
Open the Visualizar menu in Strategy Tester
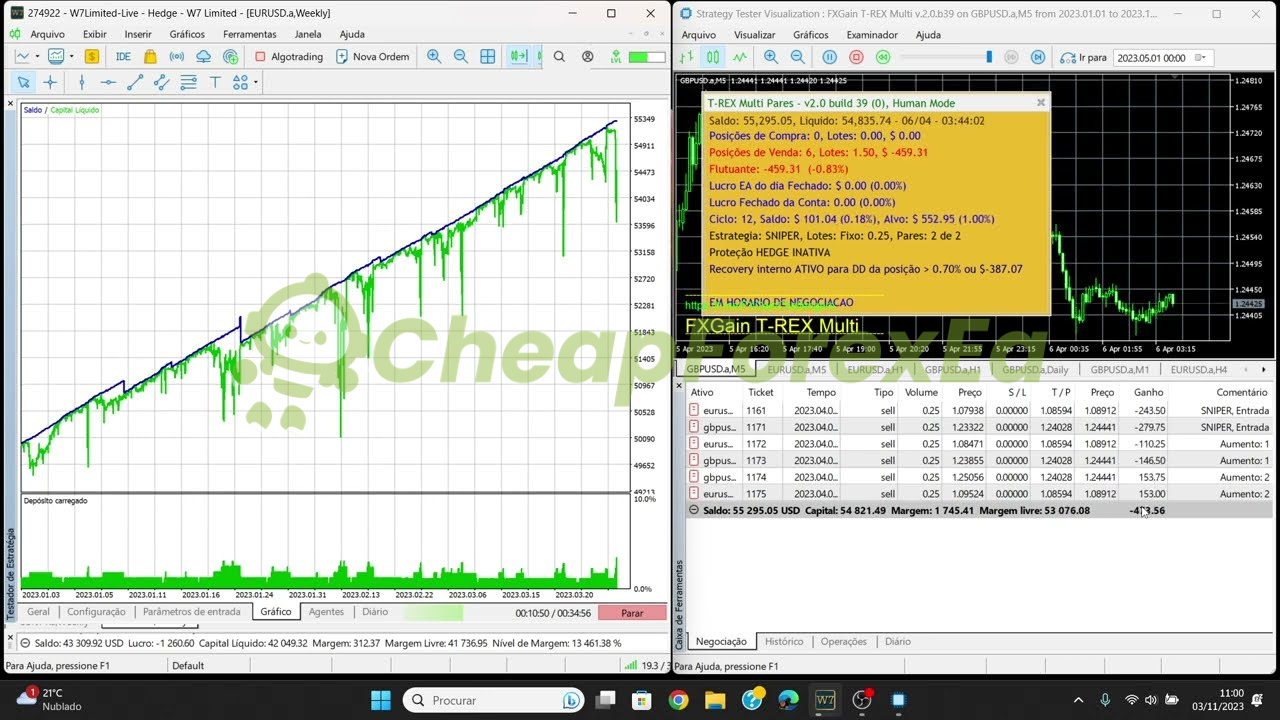pos(755,35)
